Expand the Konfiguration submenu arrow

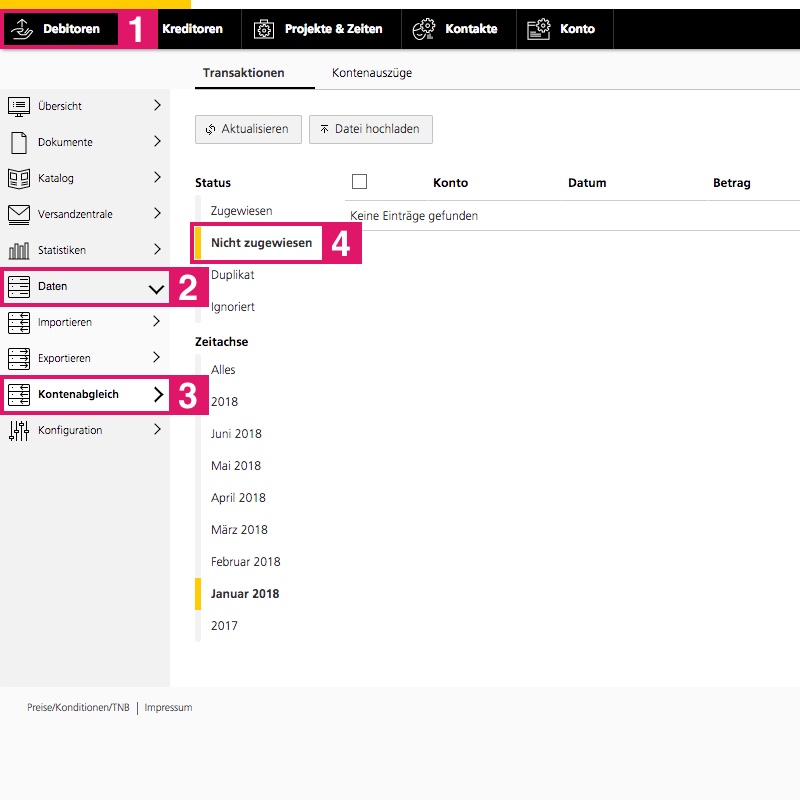(x=157, y=429)
